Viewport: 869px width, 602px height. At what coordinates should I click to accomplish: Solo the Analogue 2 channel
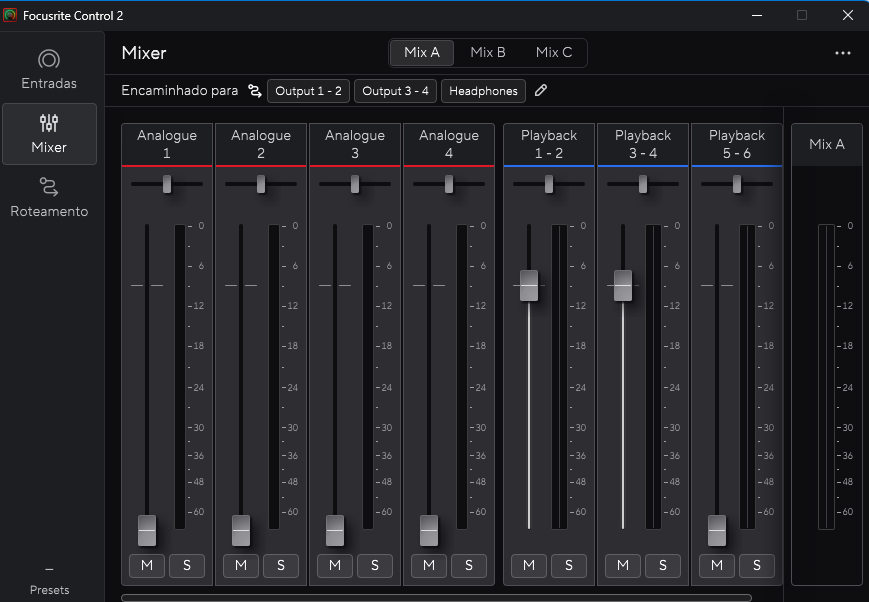[x=281, y=565]
